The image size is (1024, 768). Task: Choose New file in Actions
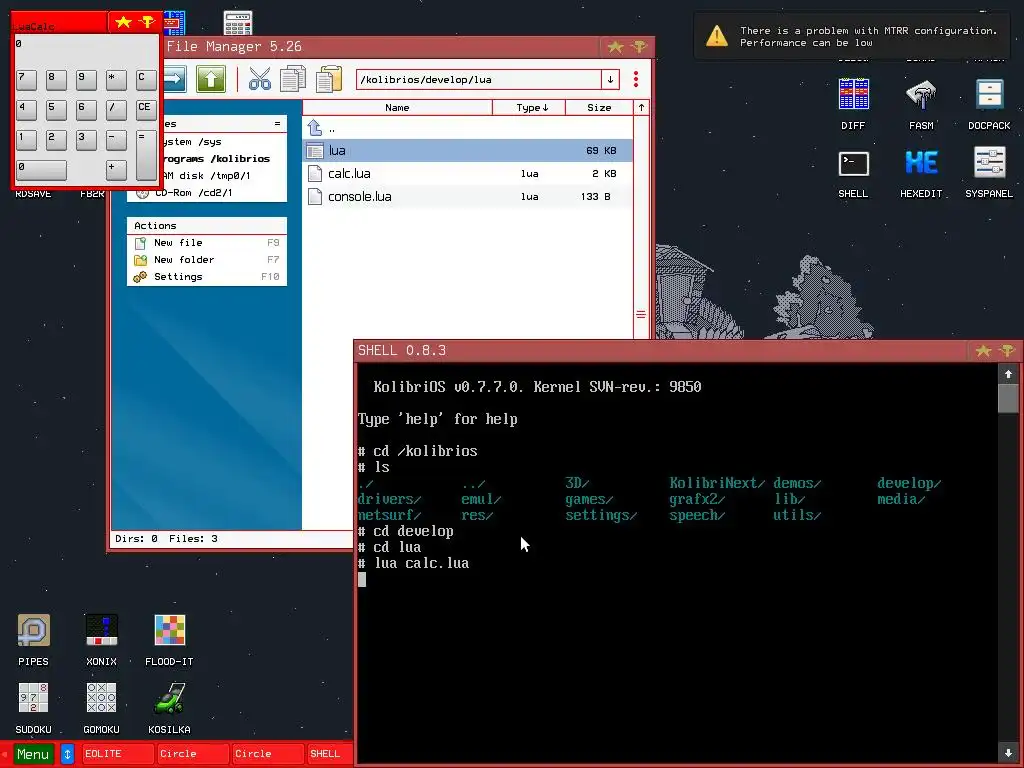point(206,243)
